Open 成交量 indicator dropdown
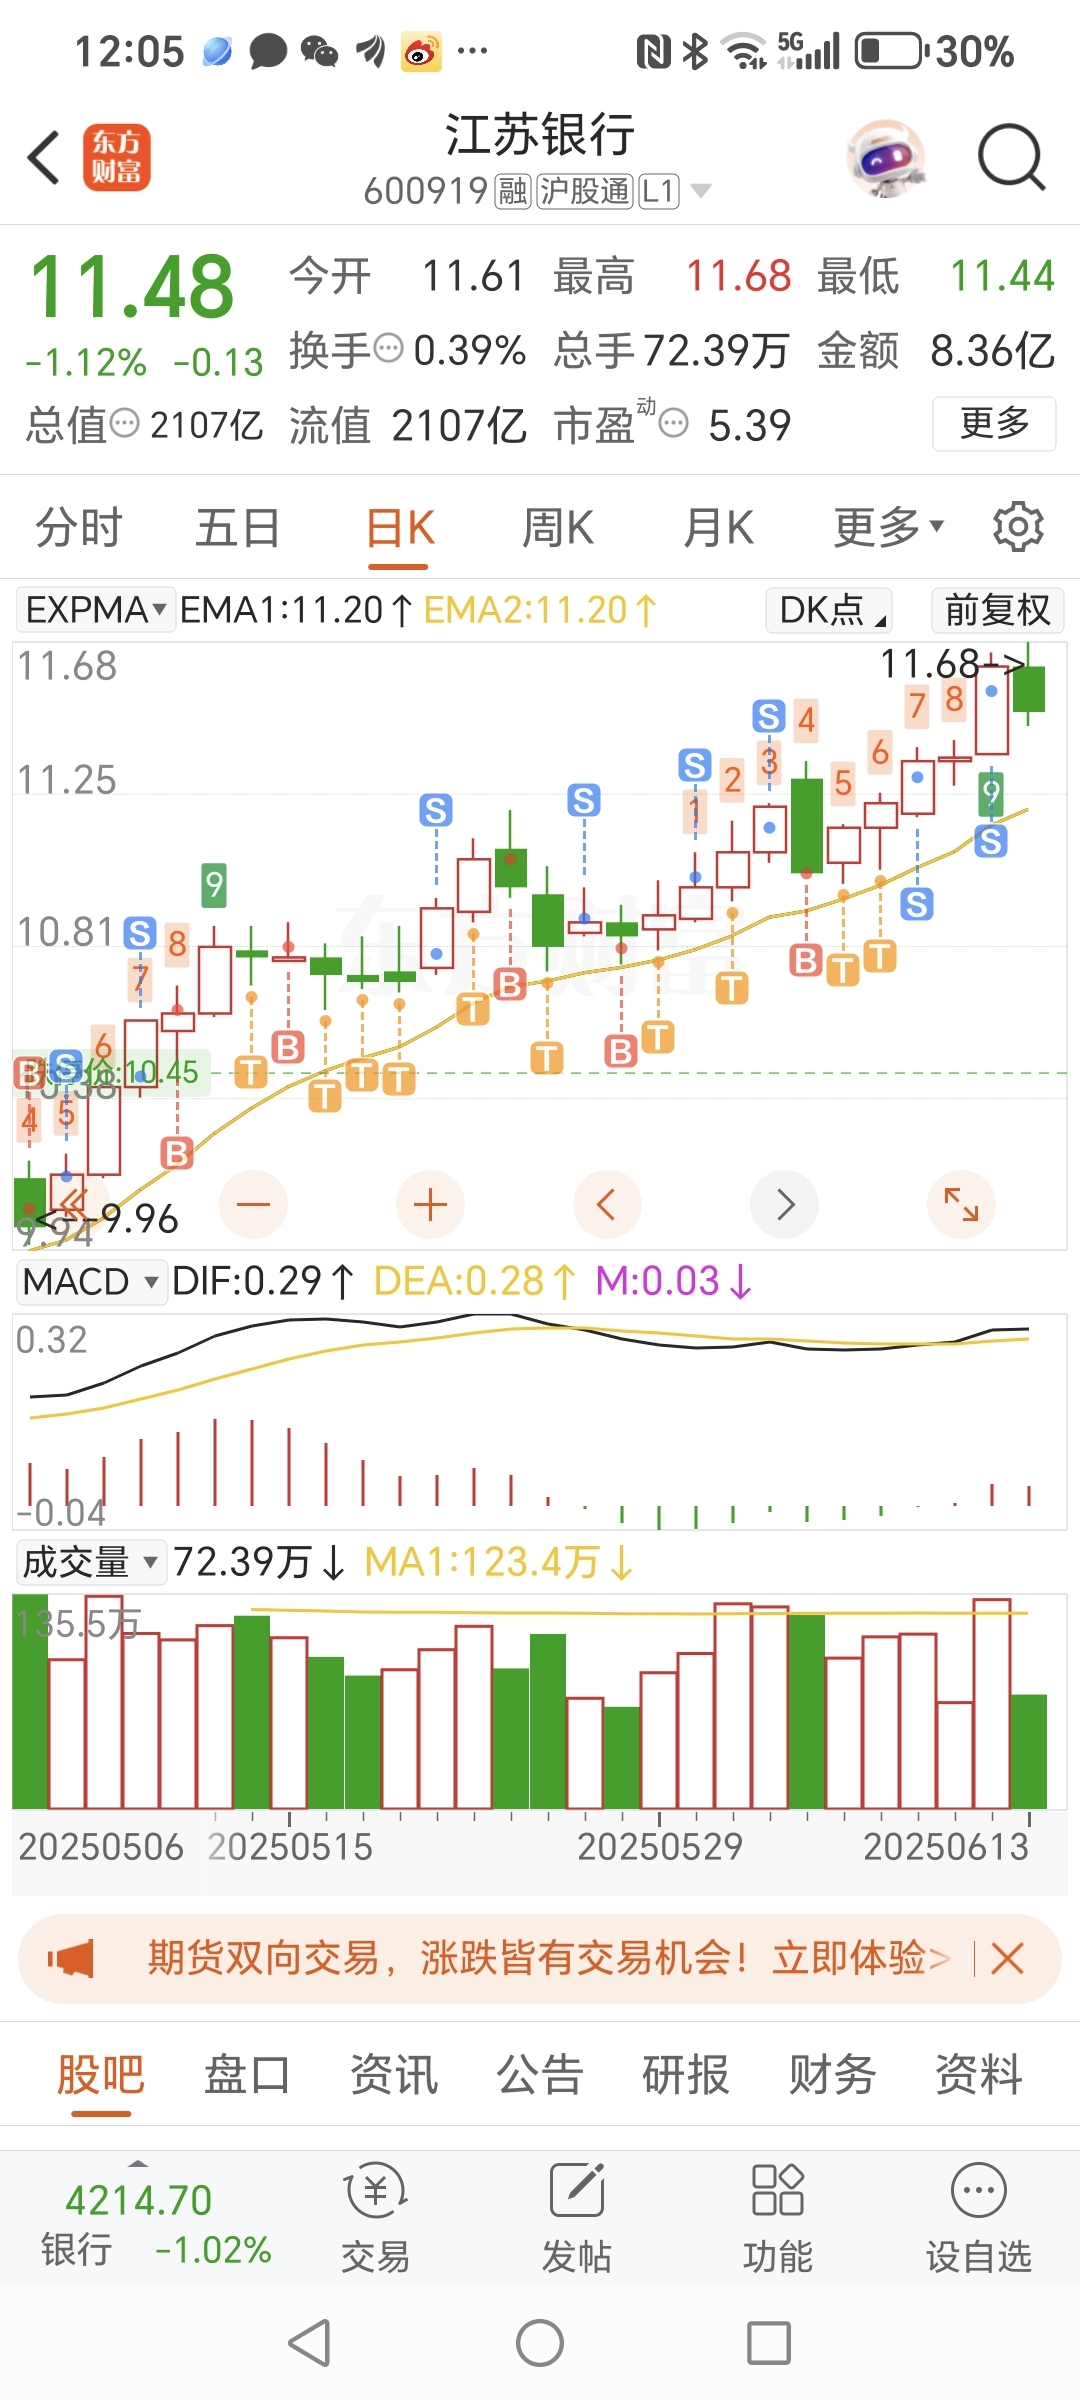Viewport: 1080px width, 2400px height. coord(91,1561)
